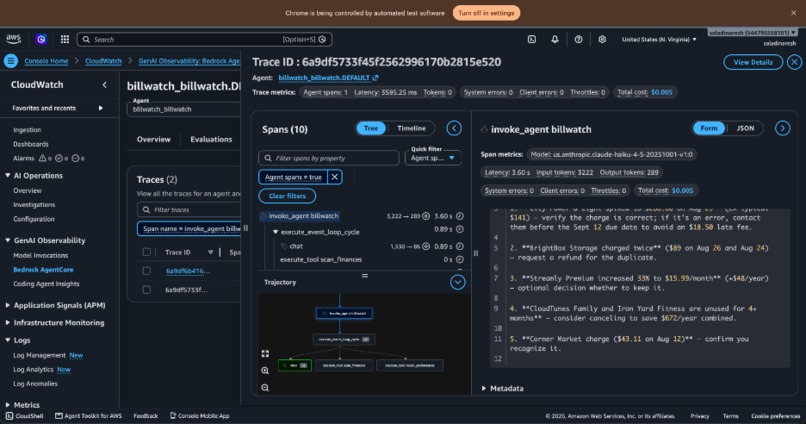This screenshot has height=424, width=806.
Task: Open the help question mark icon
Action: pyautogui.click(x=578, y=39)
